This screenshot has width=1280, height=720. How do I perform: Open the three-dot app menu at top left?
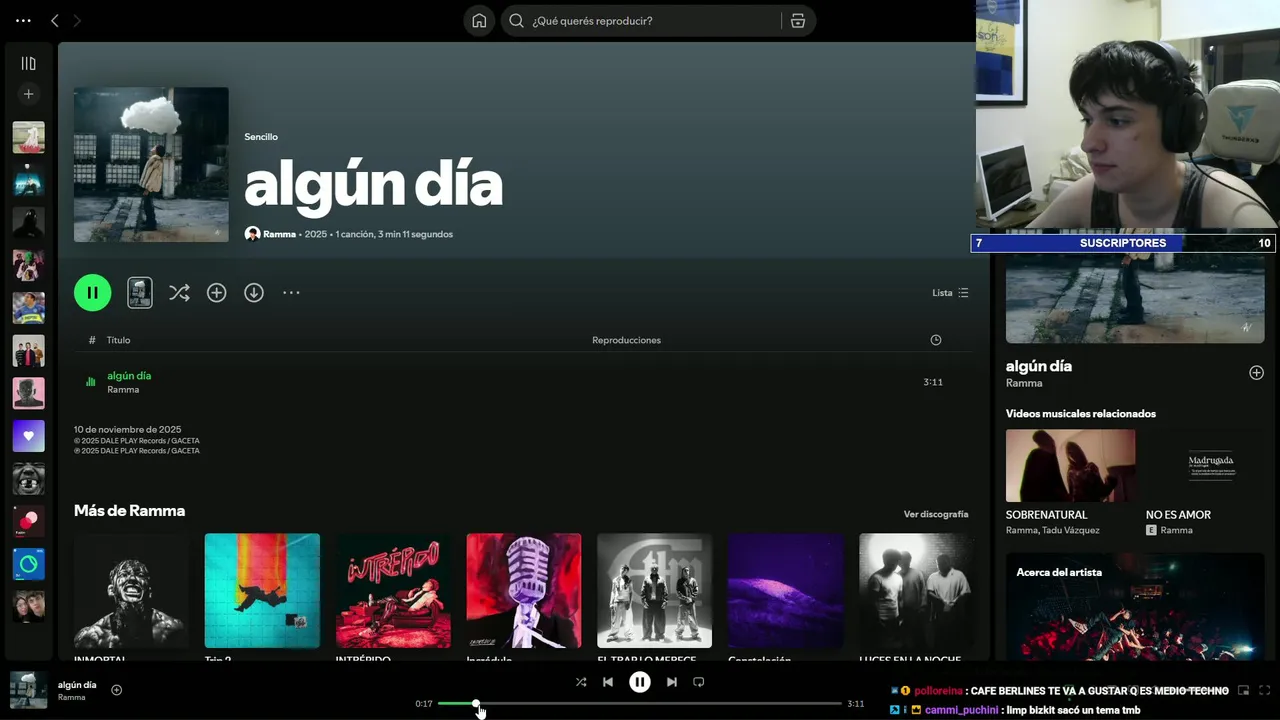23,21
